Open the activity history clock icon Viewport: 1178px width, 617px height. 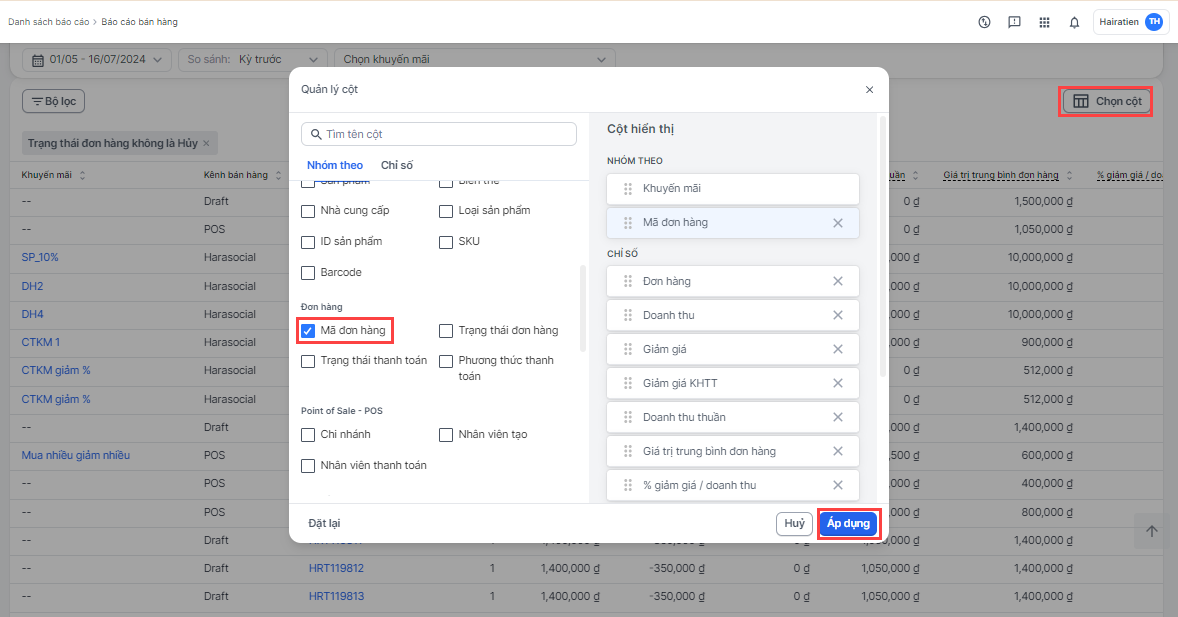[x=984, y=22]
